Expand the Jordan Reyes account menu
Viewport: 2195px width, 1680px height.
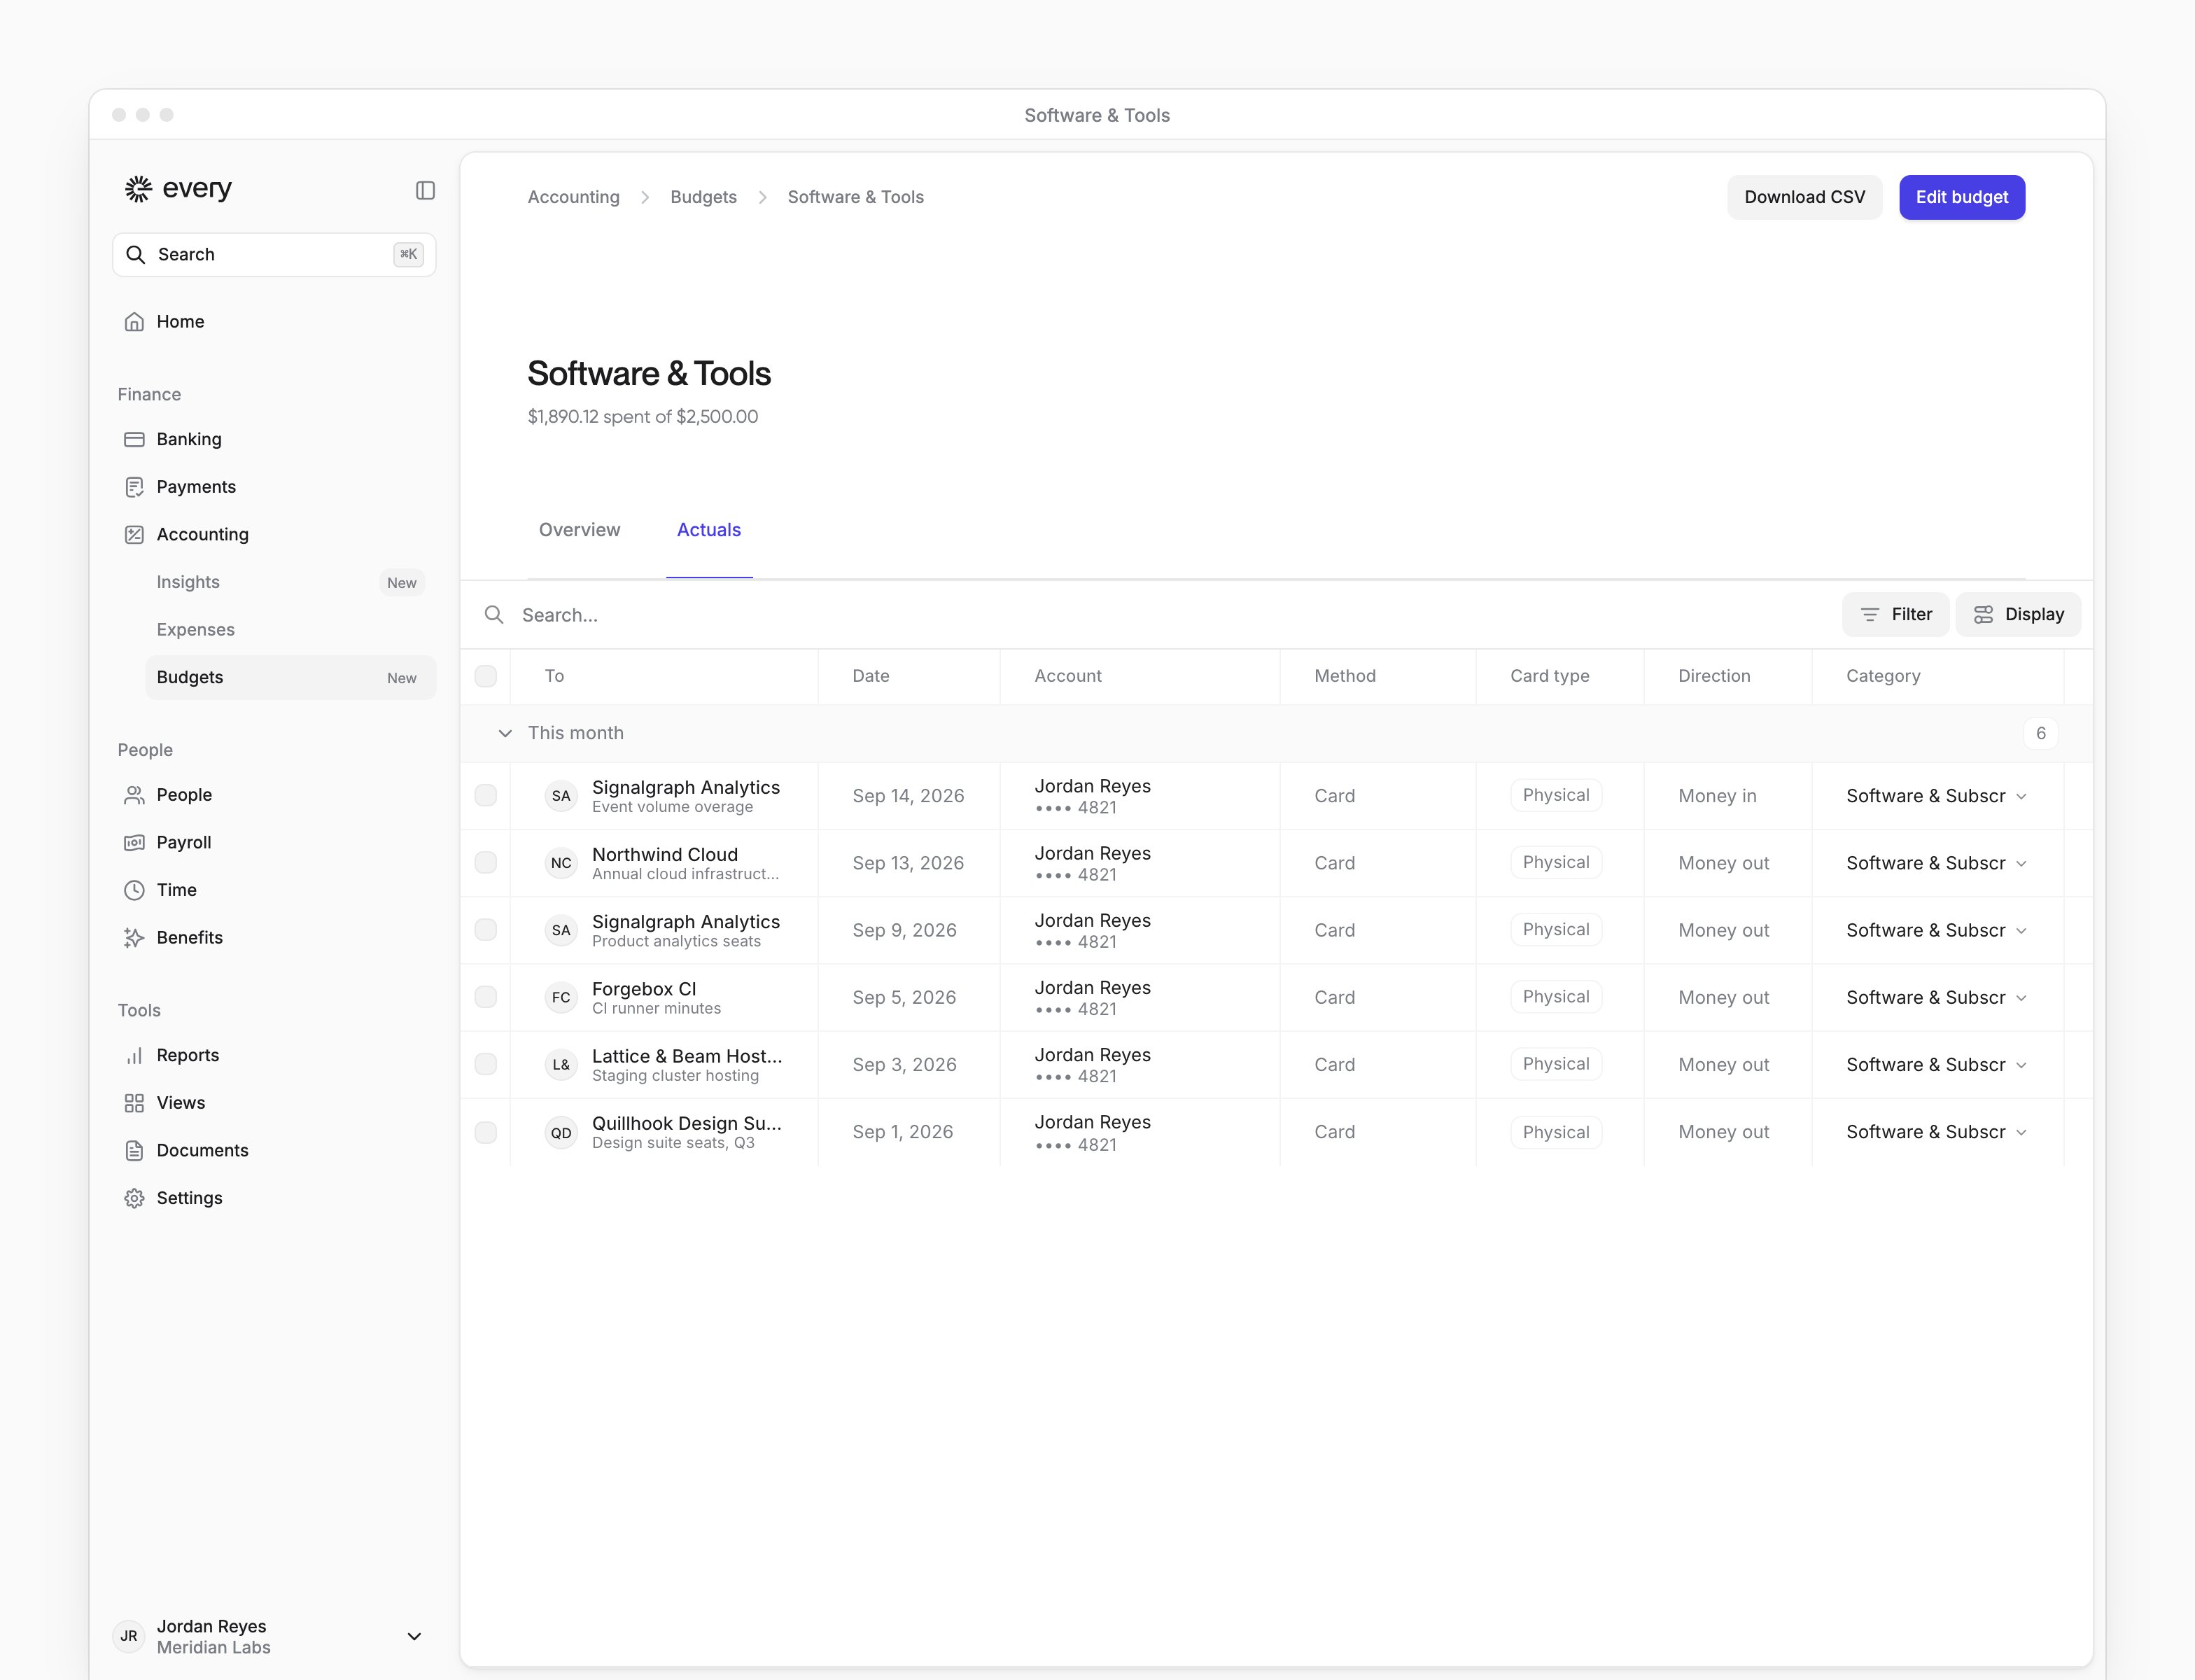[x=414, y=1636]
